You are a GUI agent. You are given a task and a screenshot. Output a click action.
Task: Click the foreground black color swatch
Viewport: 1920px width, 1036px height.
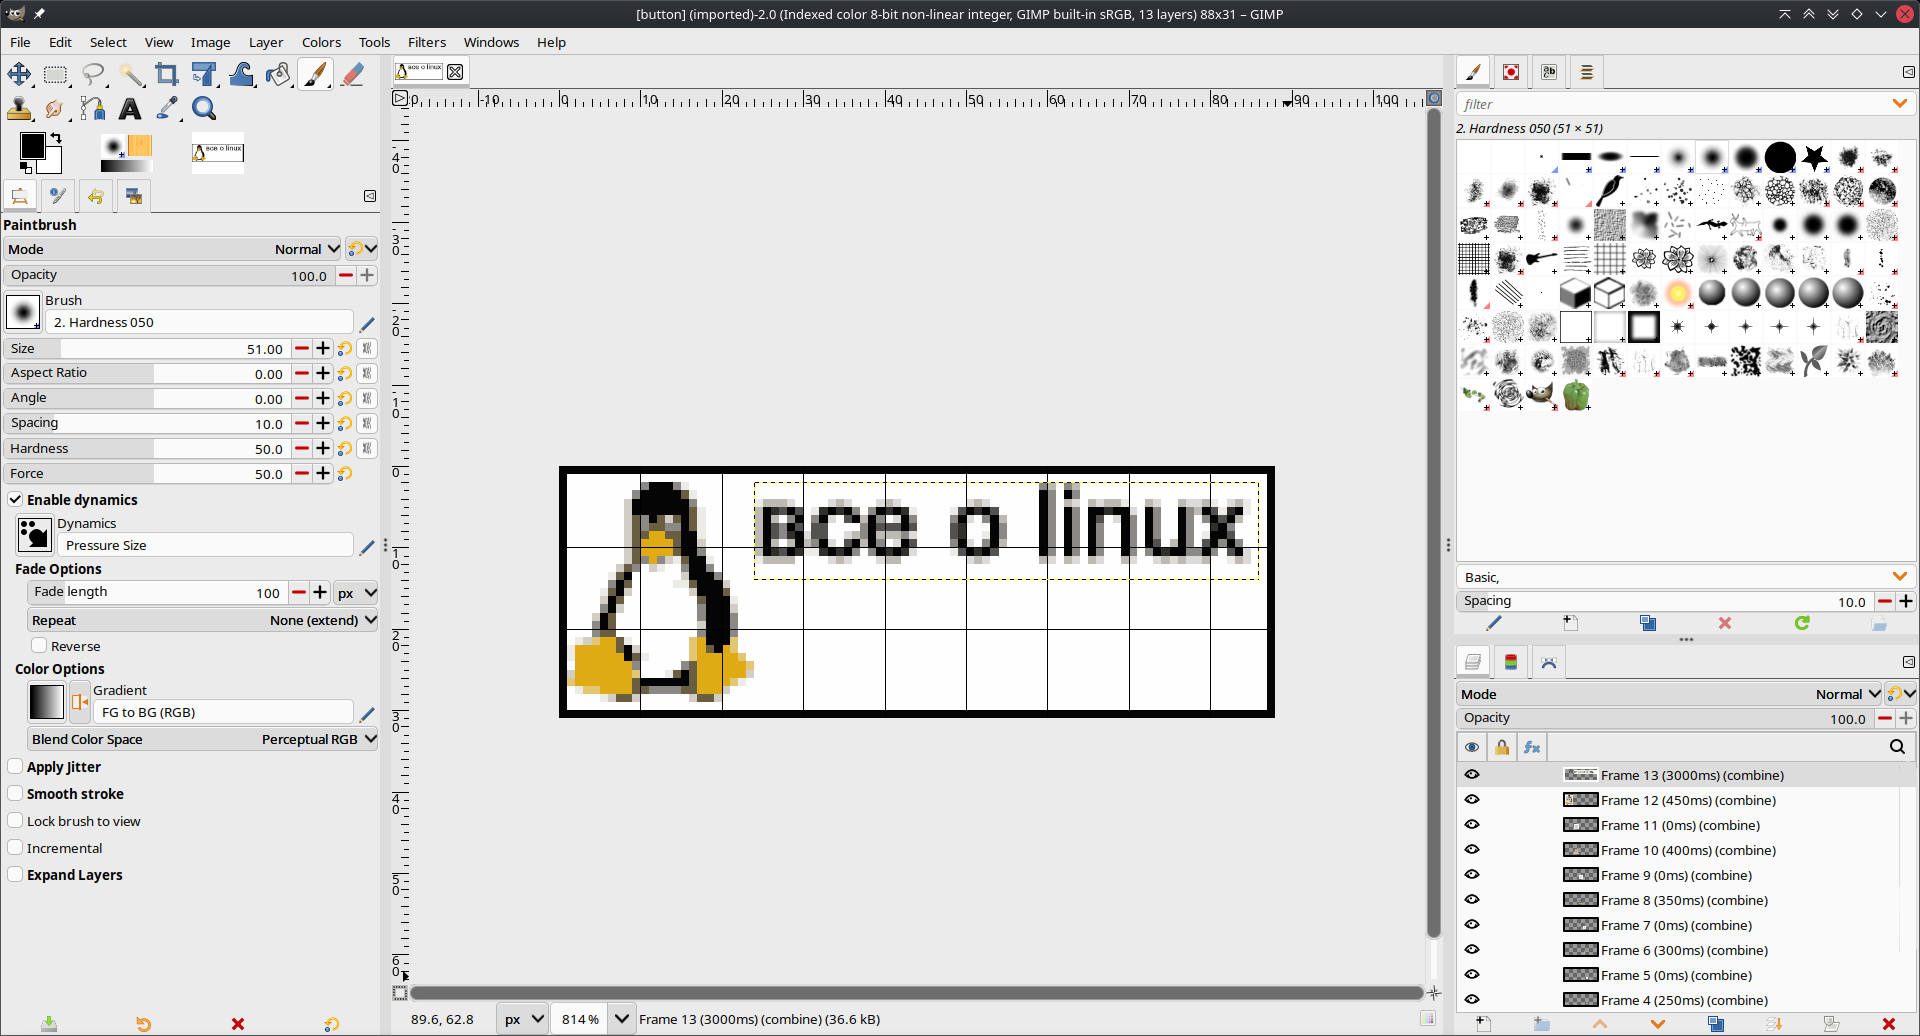31,146
